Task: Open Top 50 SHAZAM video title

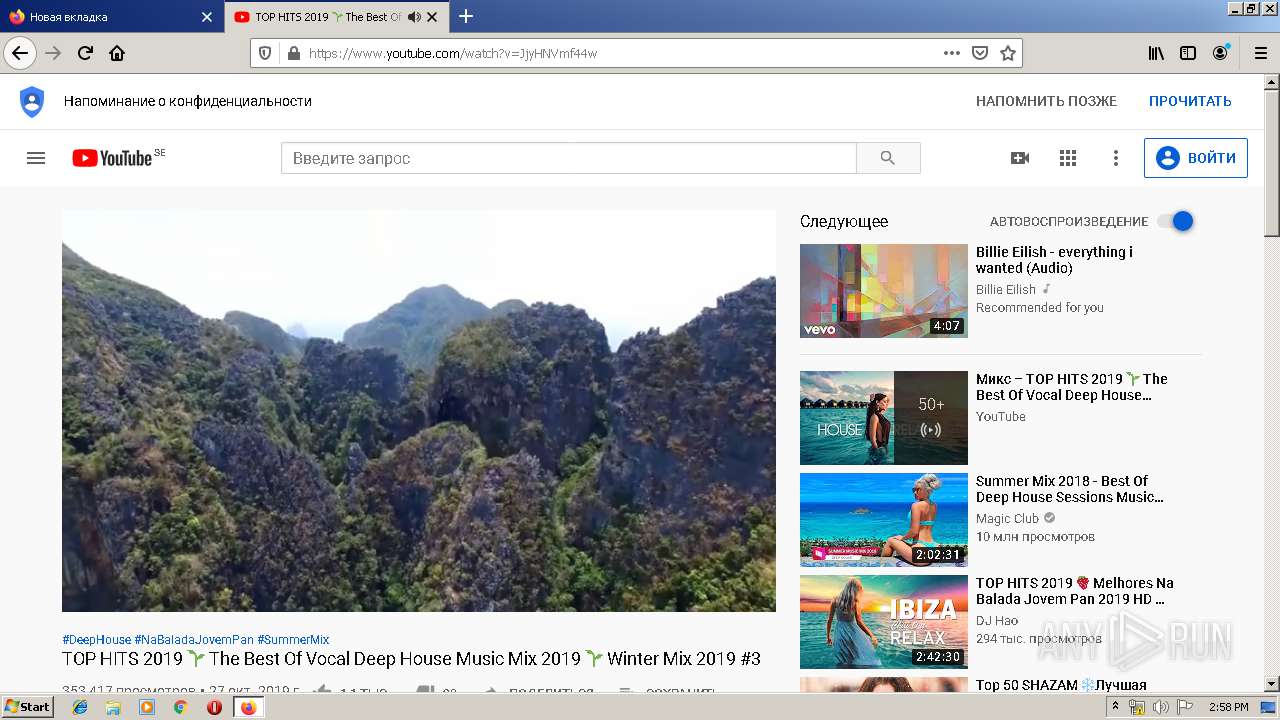Action: coord(1061,685)
